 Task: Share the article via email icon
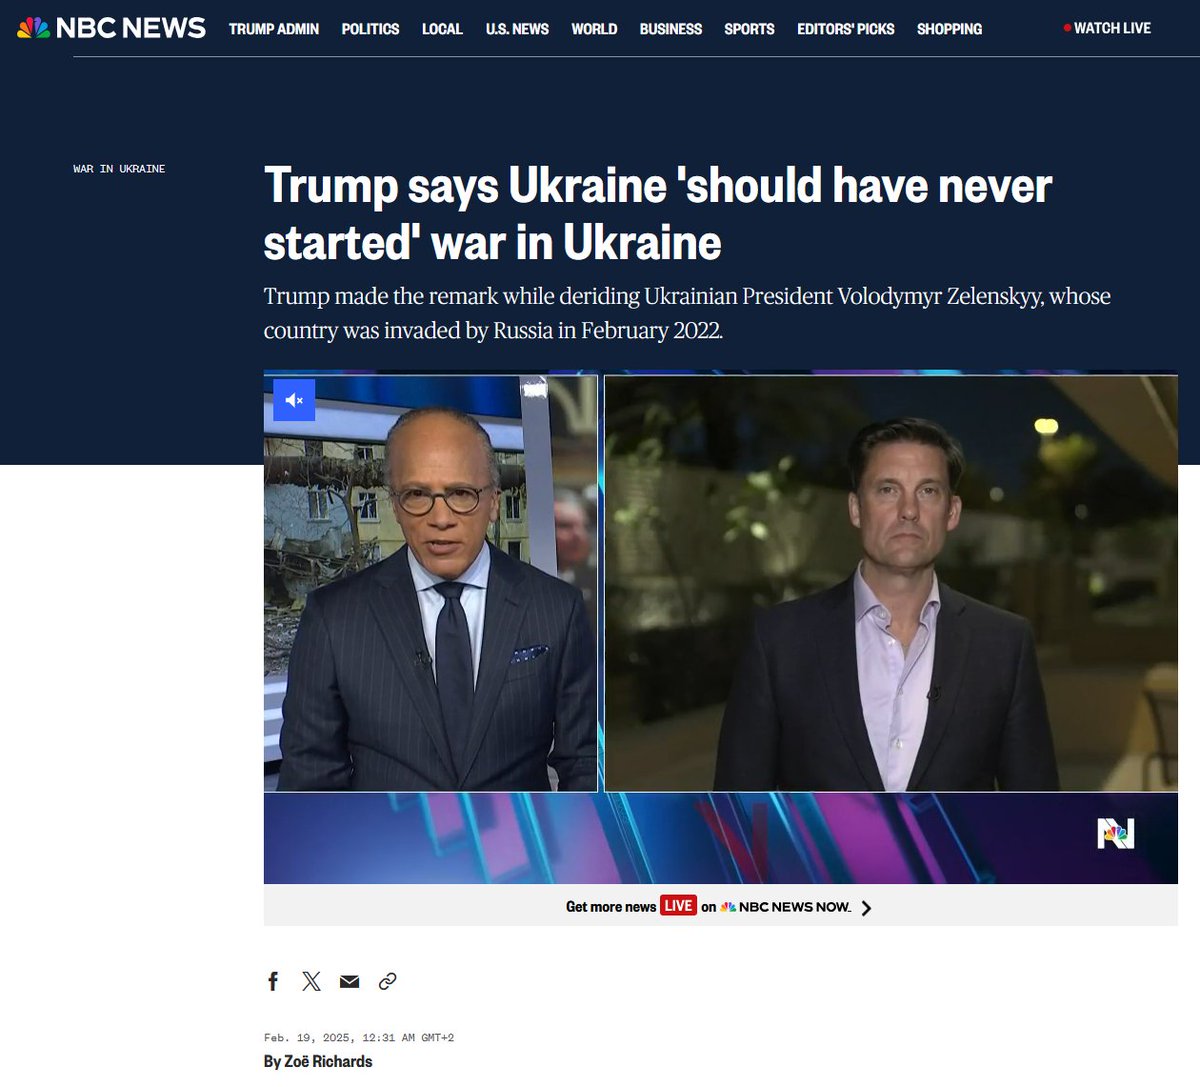(349, 981)
